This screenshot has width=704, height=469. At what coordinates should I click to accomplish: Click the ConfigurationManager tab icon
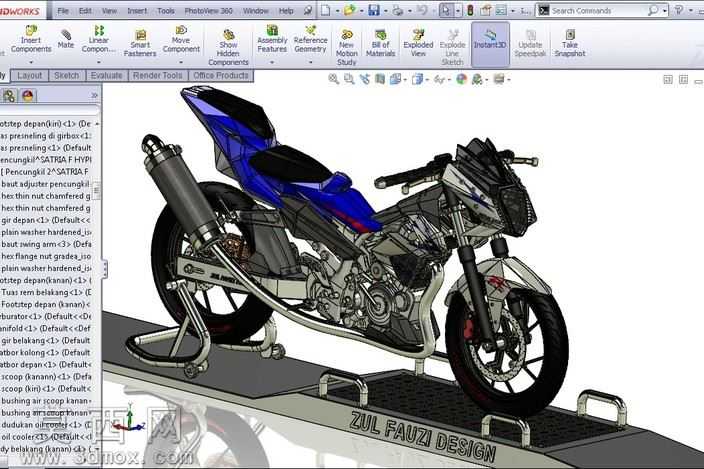point(9,95)
